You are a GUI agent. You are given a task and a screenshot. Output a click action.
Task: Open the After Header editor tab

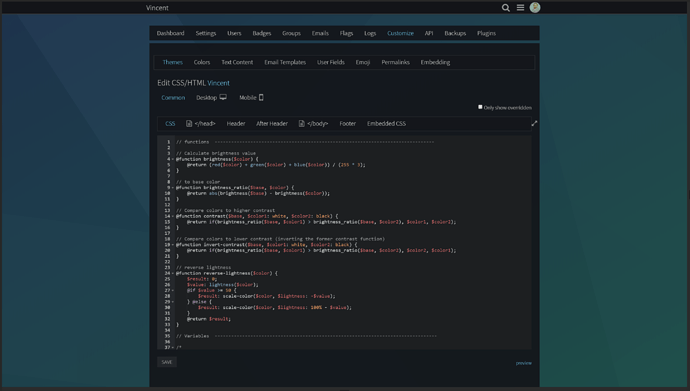point(272,124)
